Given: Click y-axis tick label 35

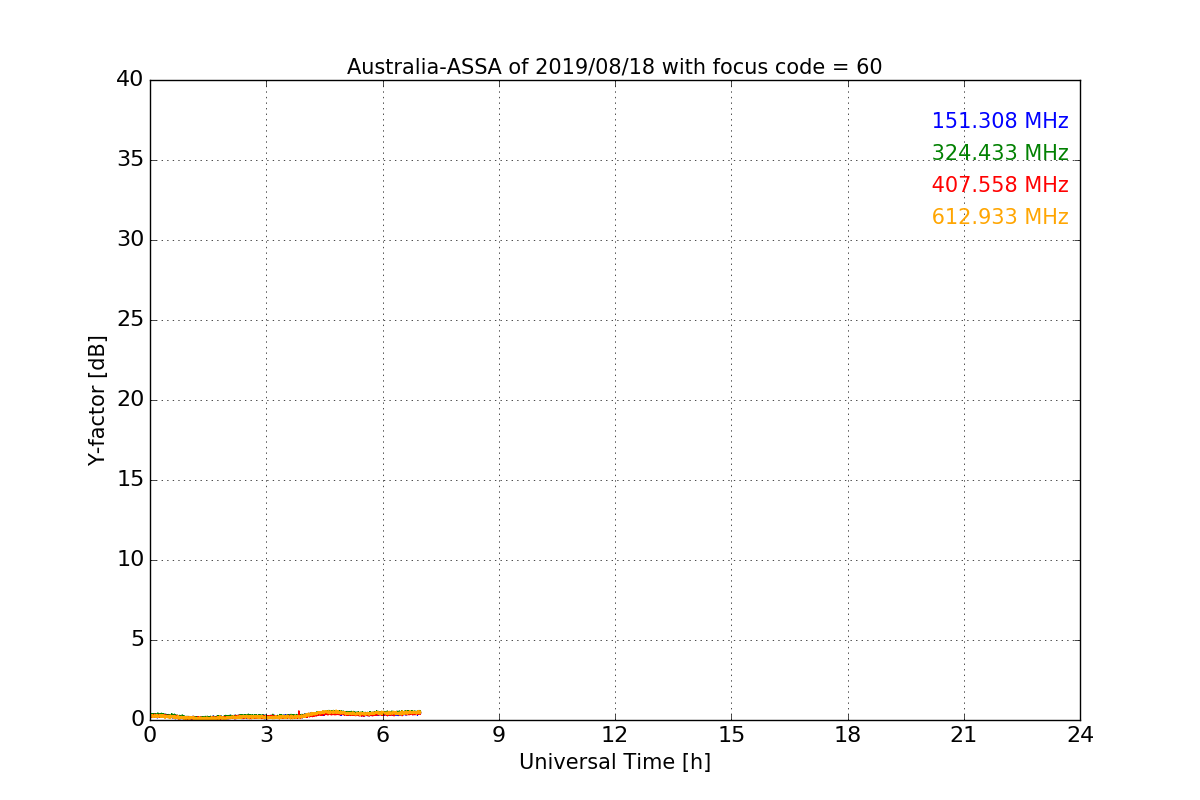Looking at the screenshot, I should 130,159.
